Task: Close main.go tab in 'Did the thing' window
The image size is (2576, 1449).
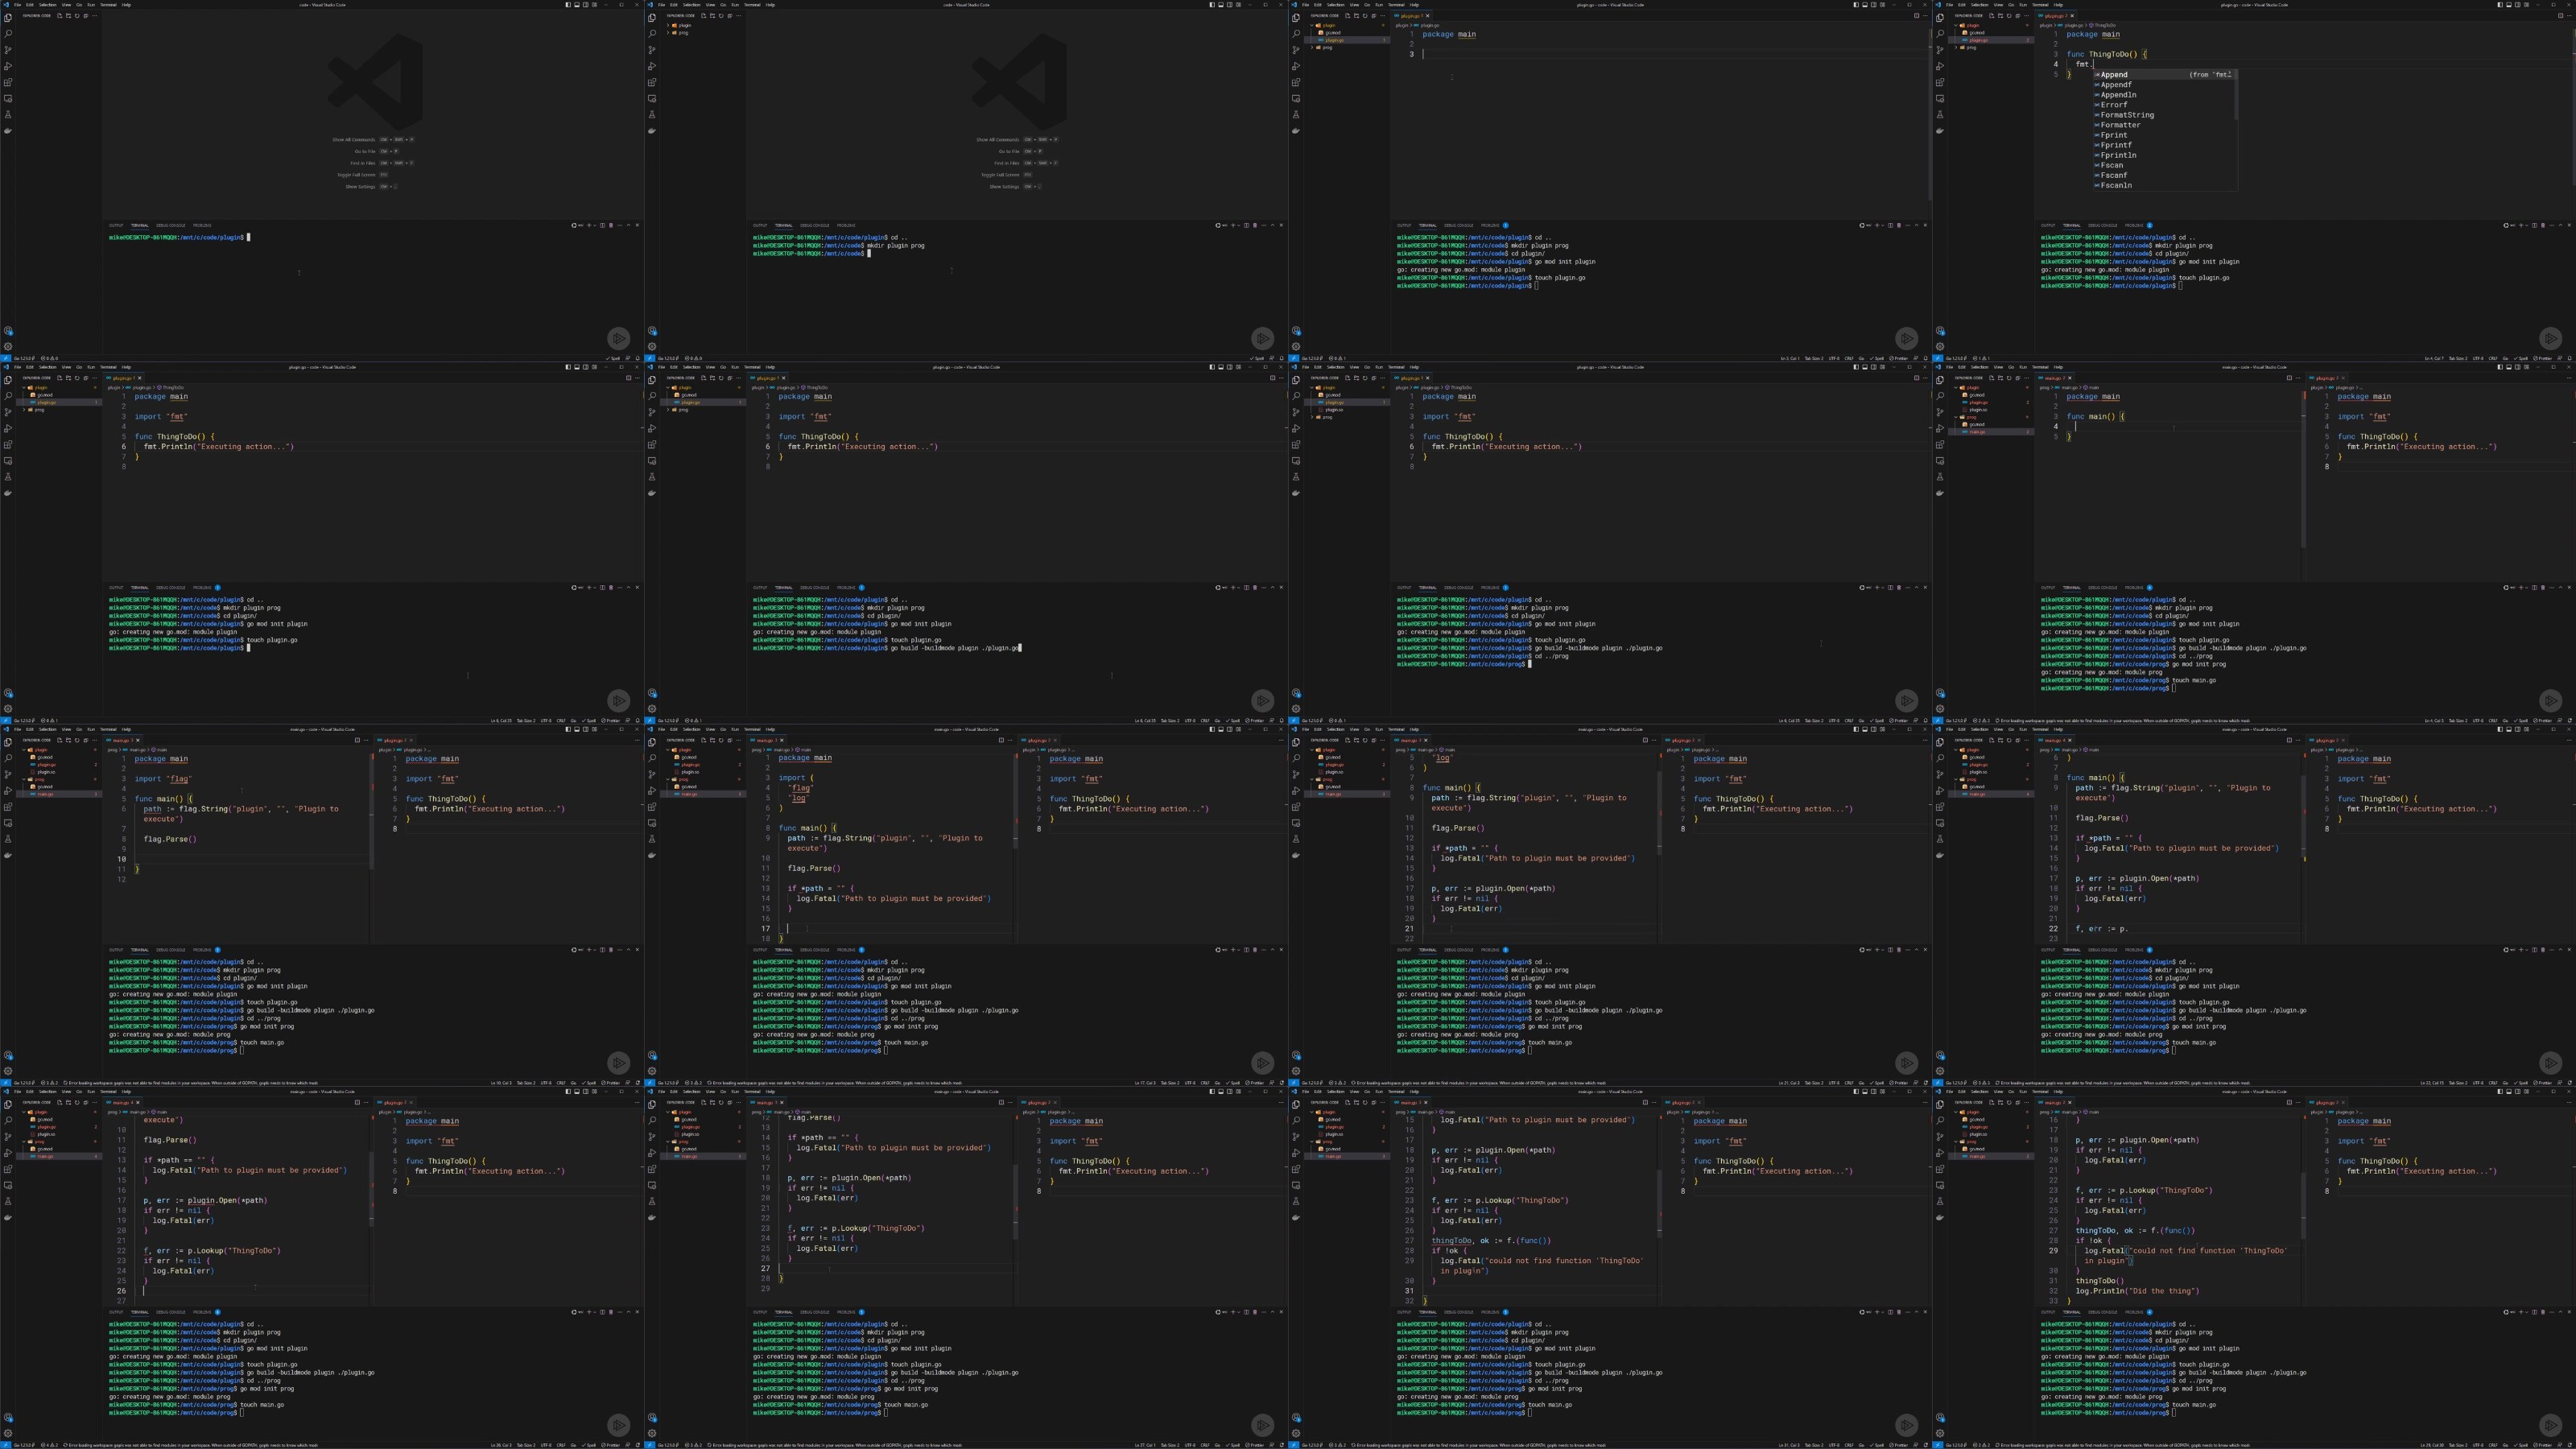Action: [x=2070, y=1103]
